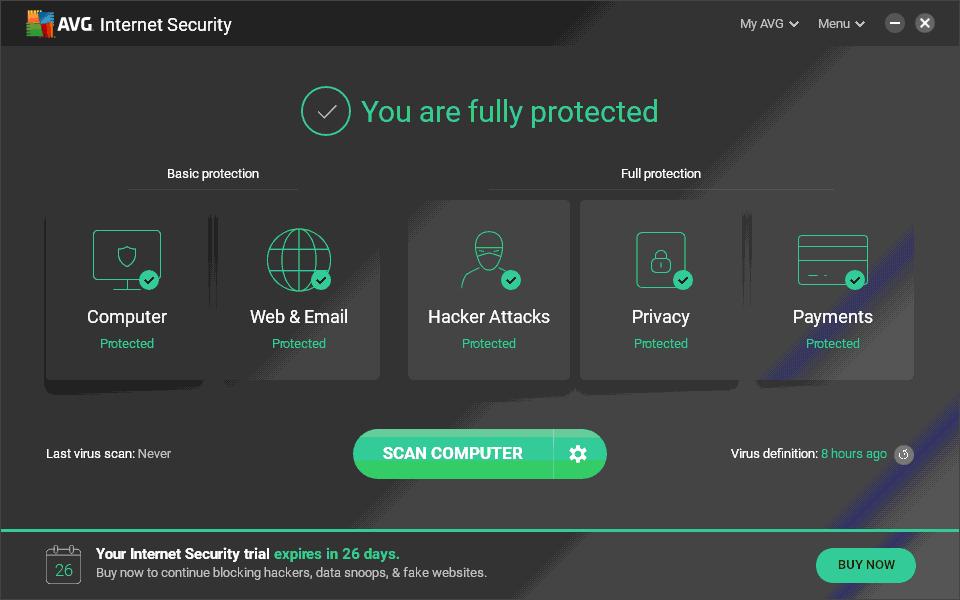Click the 8 hours ago virus definition link
Viewport: 960px width, 600px height.
click(853, 454)
